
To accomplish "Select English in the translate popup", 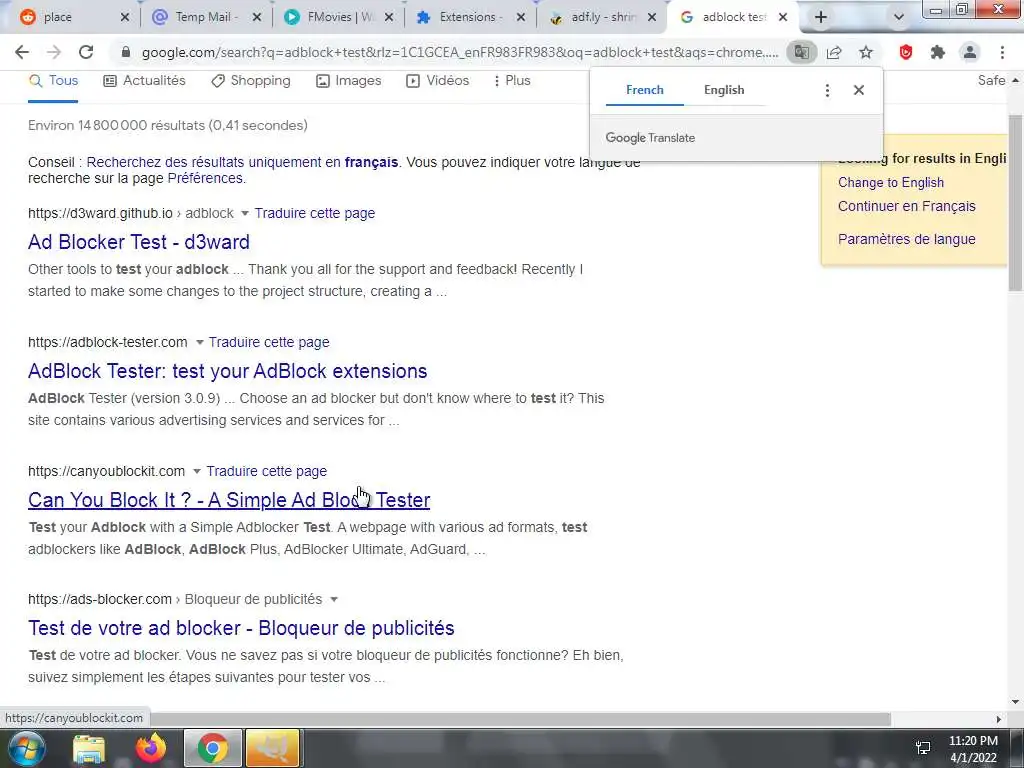I will [x=724, y=90].
